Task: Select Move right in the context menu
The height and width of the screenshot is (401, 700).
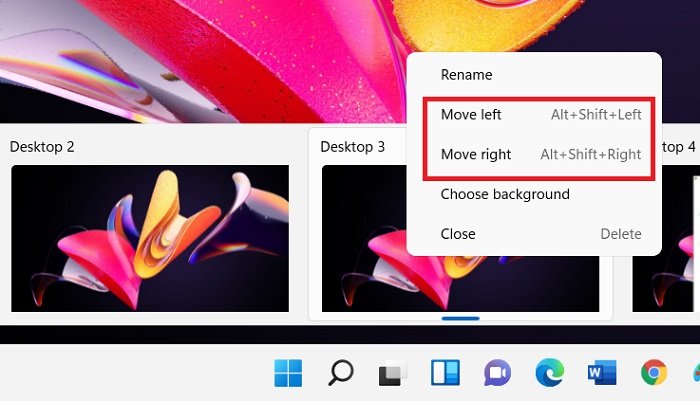Action: [534, 155]
